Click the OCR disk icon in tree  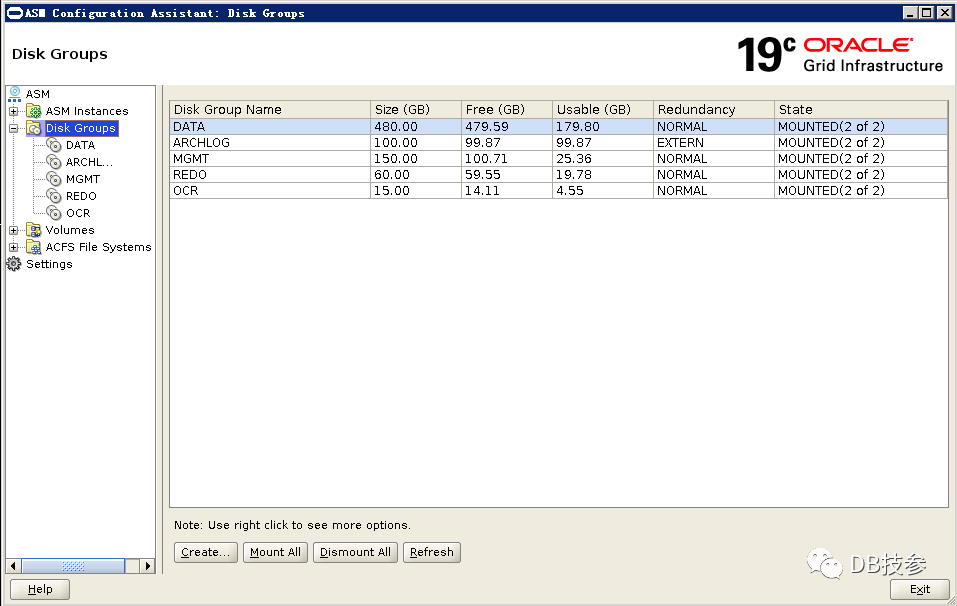[x=54, y=213]
